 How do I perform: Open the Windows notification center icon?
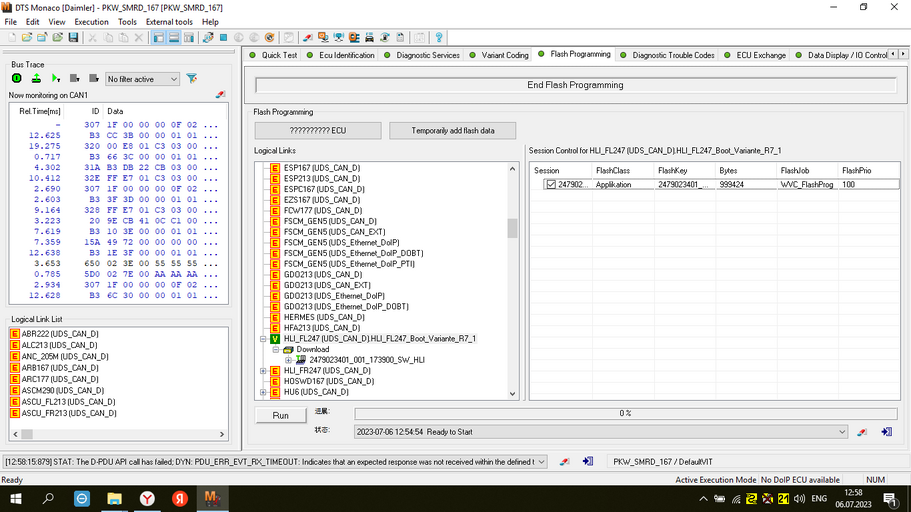890,499
